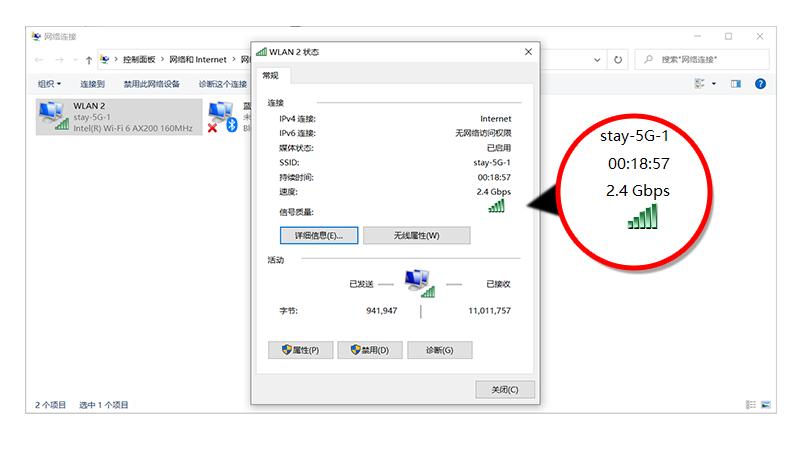Toggle the preview pane icon
The width and height of the screenshot is (800, 457).
tap(736, 84)
